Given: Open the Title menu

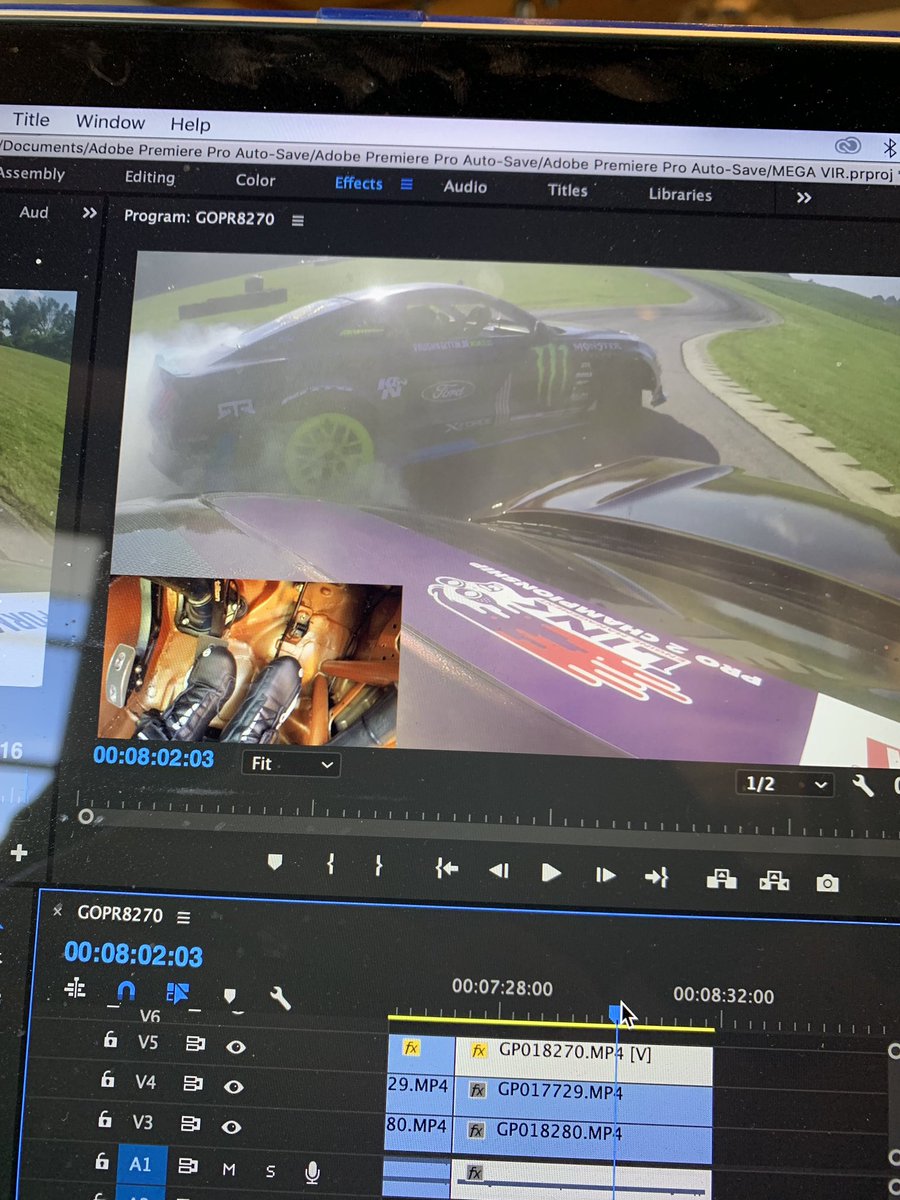Looking at the screenshot, I should [31, 119].
